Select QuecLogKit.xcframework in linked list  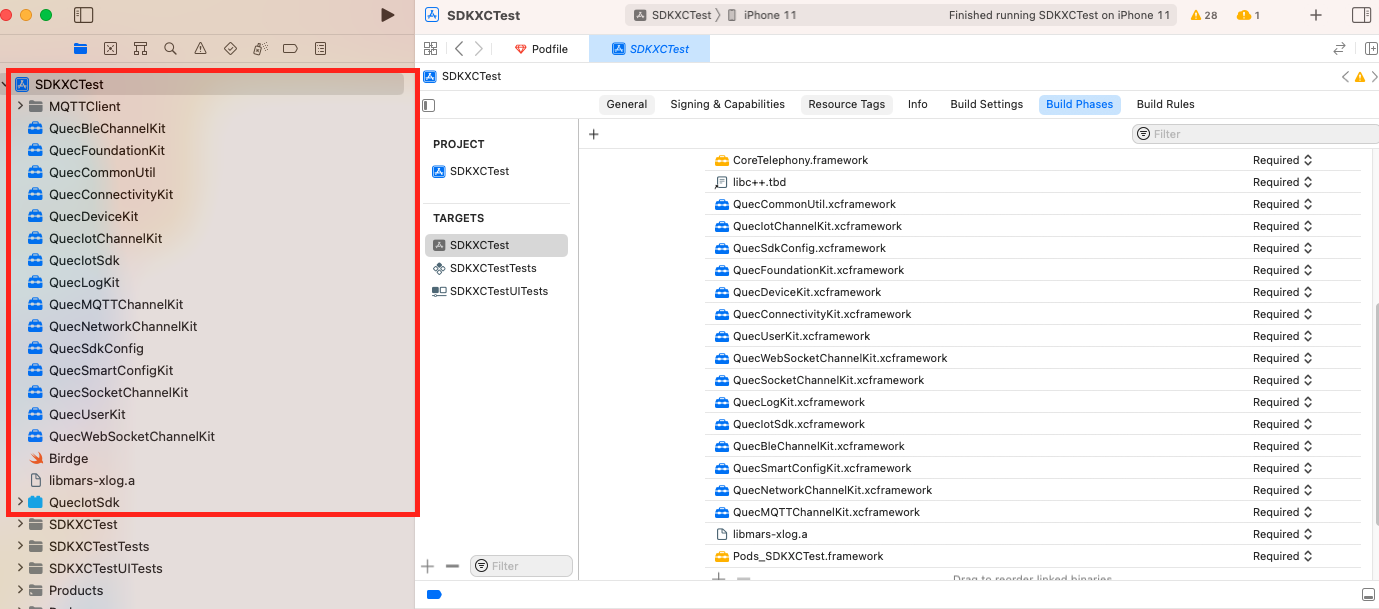click(790, 402)
